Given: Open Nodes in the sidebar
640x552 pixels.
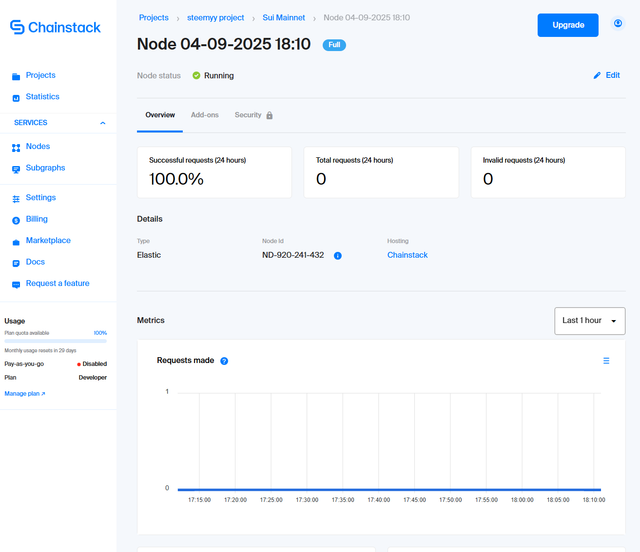Looking at the screenshot, I should coord(38,146).
